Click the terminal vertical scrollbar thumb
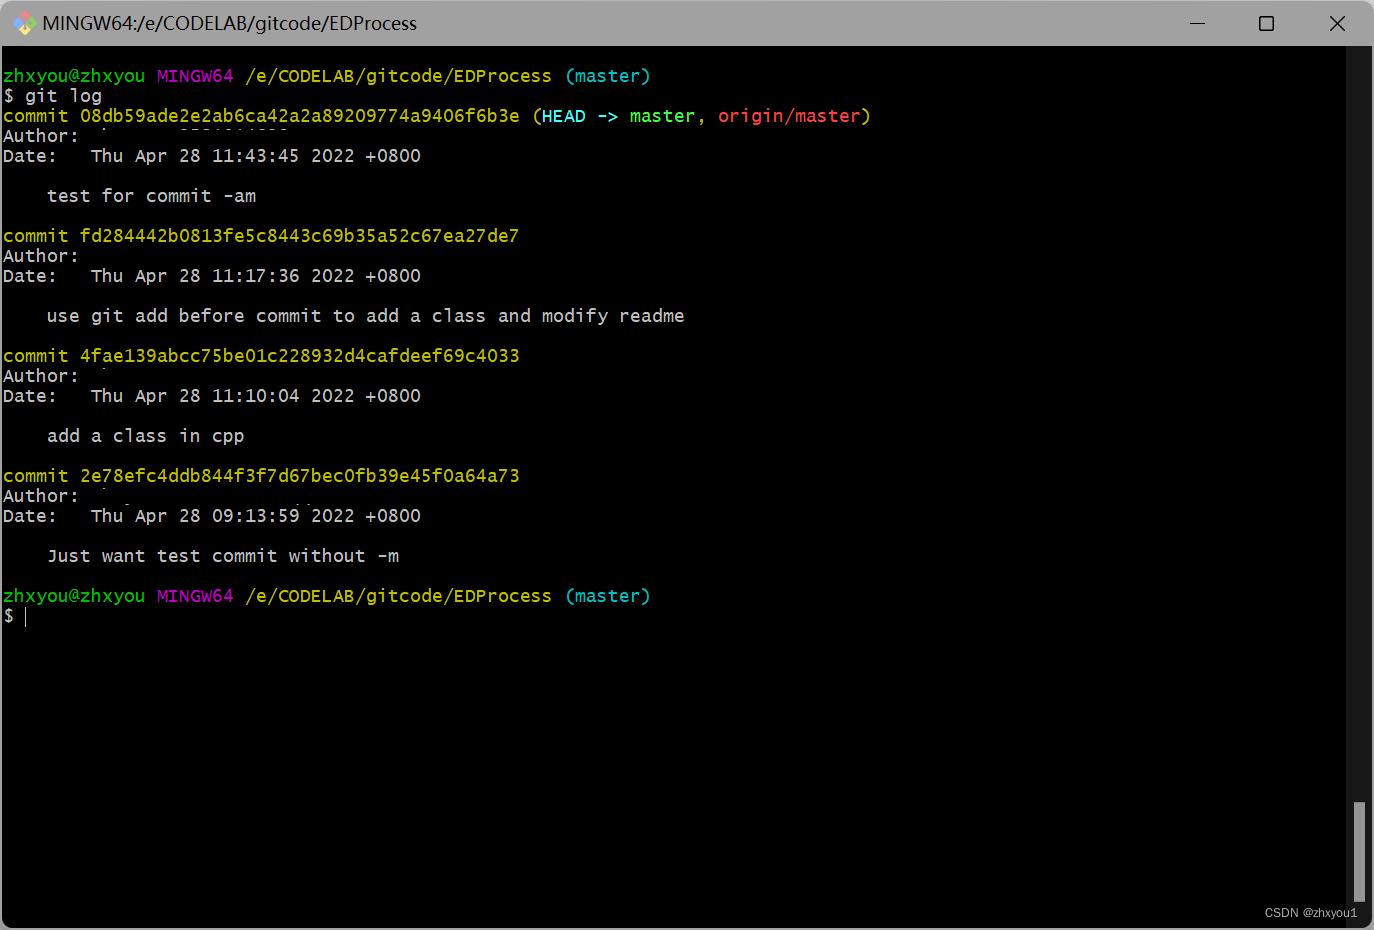The image size is (1374, 930). point(1359,851)
